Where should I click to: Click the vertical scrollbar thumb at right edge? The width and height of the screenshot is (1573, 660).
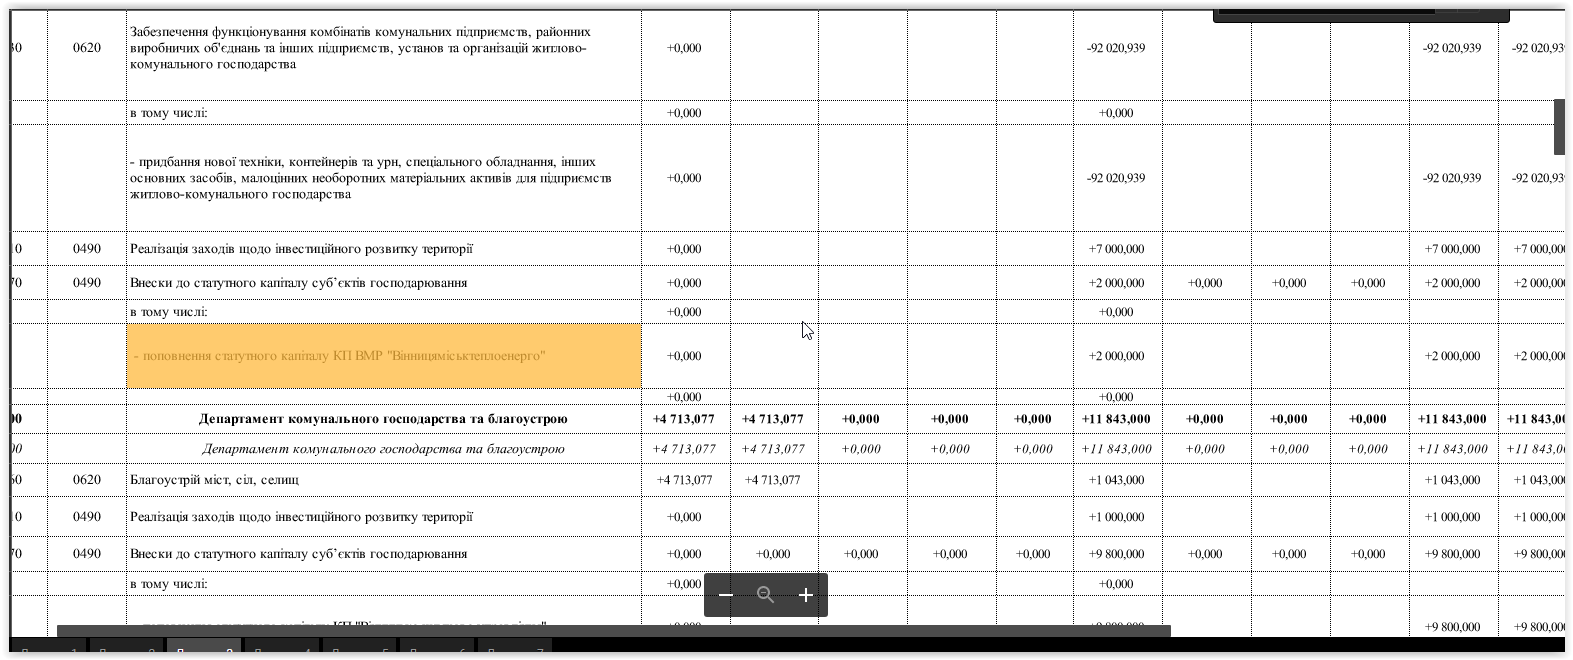pyautogui.click(x=1558, y=127)
